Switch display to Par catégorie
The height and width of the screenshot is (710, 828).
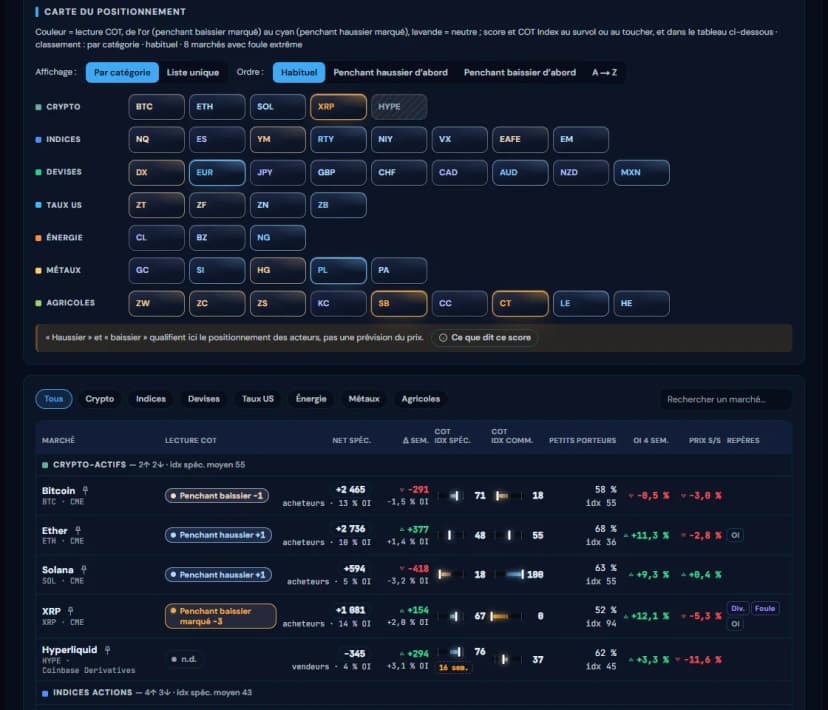tap(122, 72)
